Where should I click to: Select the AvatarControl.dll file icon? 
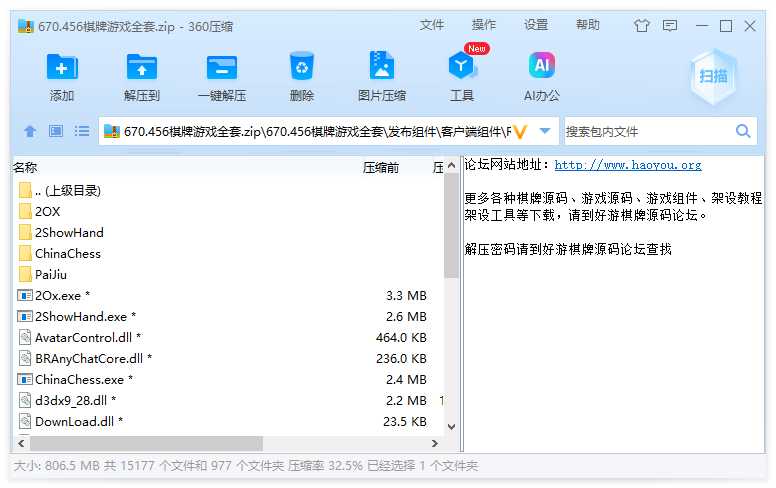pyautogui.click(x=25, y=338)
